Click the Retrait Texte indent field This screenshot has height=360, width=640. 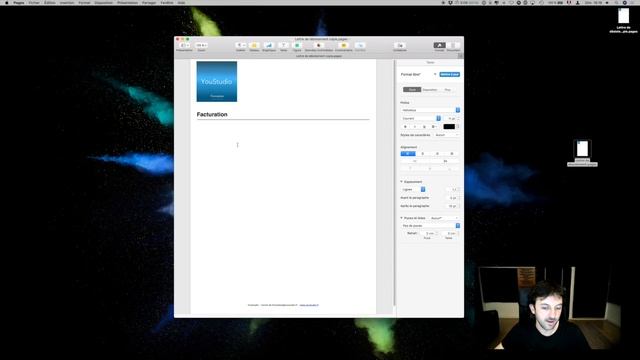(x=450, y=233)
